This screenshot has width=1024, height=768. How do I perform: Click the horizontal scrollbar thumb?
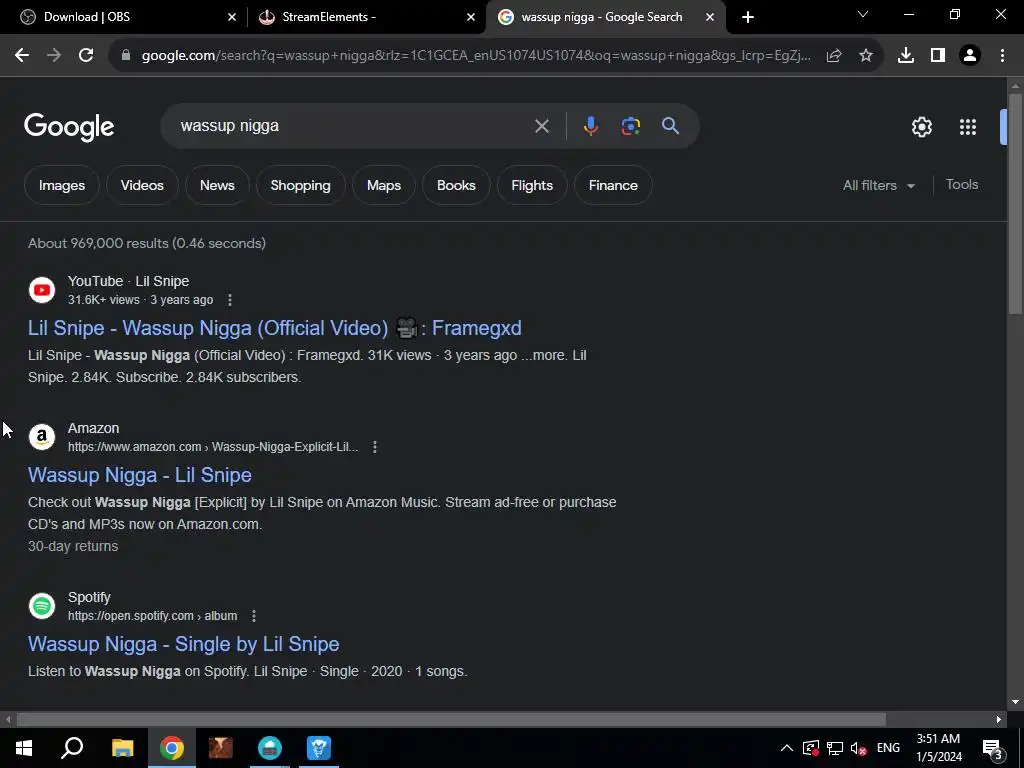coord(451,720)
